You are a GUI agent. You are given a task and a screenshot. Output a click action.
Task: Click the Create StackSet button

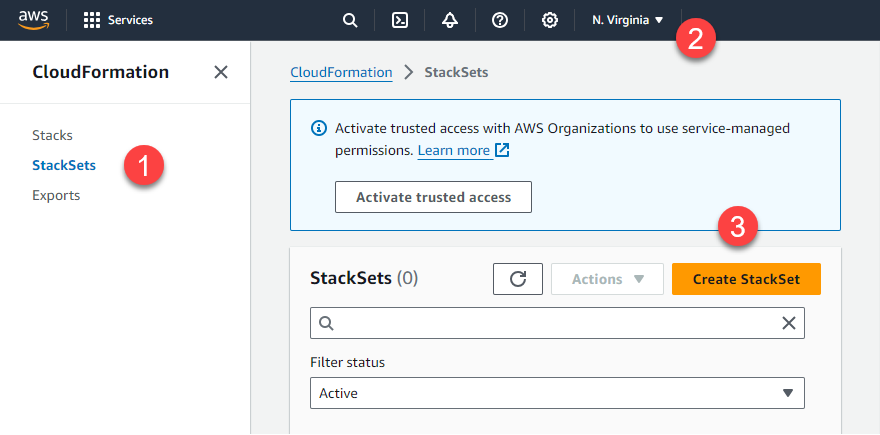(746, 279)
